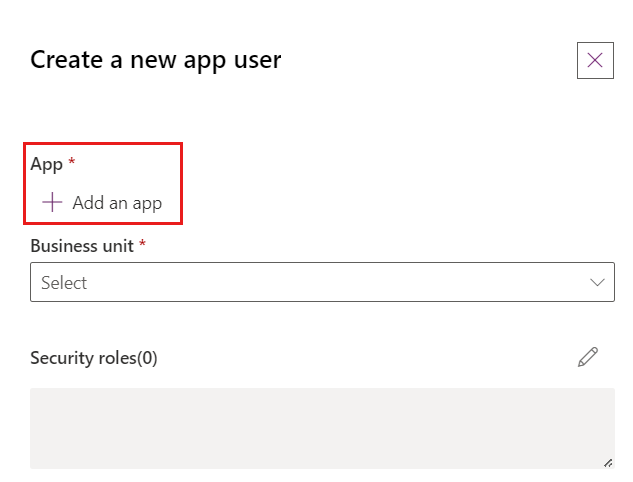
Task: Close the Create a new app user panel
Action: point(595,61)
